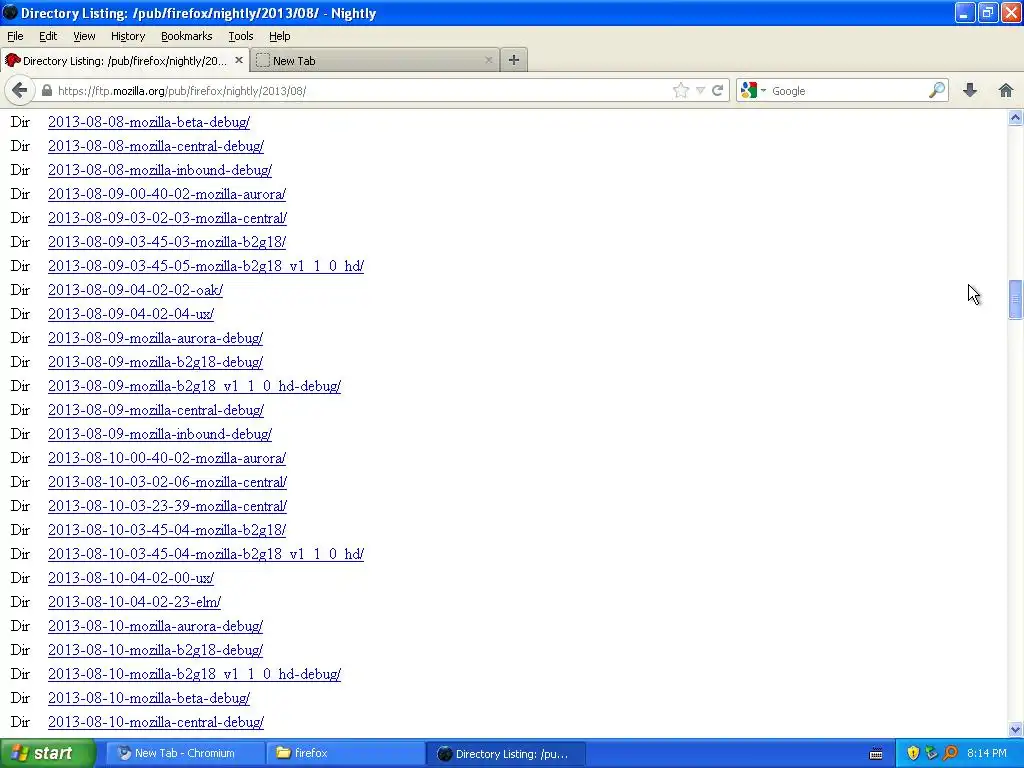Click the padlock site identity icon
This screenshot has width=1024, height=768.
(47, 91)
